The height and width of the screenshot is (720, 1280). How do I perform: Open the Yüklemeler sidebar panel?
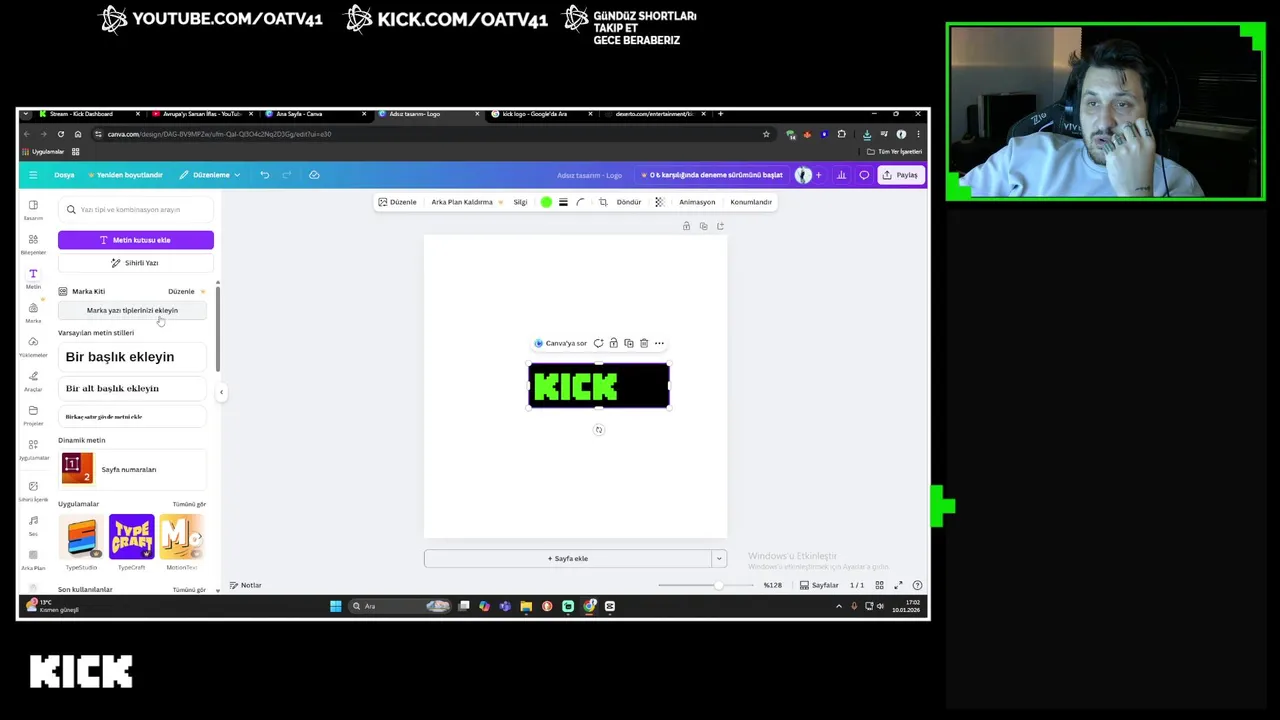33,347
